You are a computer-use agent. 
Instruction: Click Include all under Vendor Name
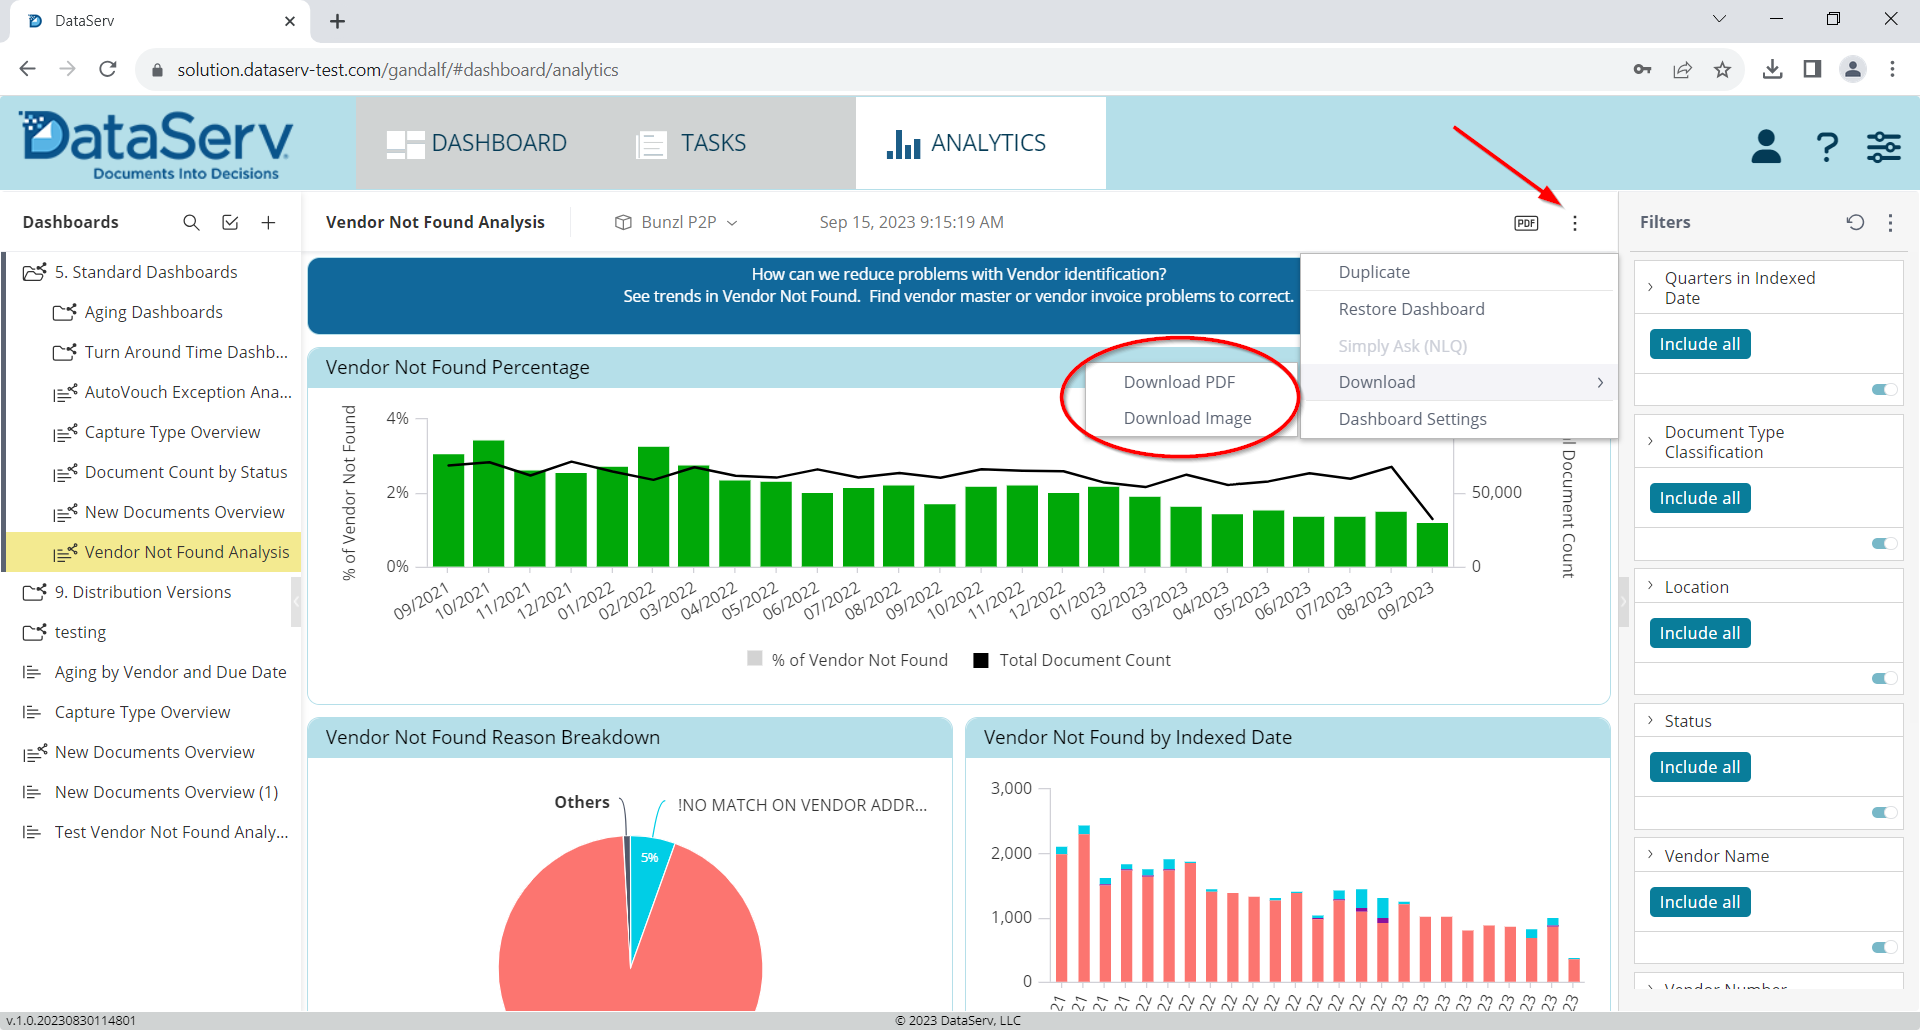[x=1700, y=902]
